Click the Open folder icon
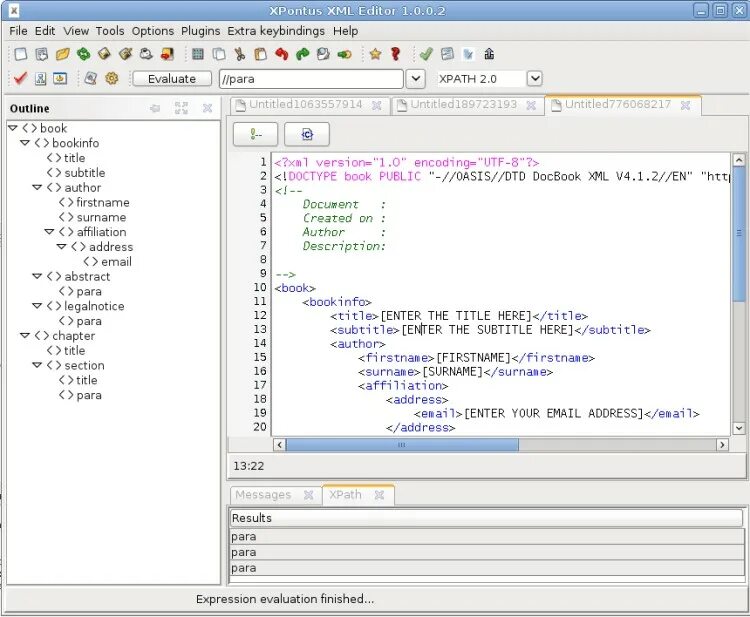 [63, 54]
